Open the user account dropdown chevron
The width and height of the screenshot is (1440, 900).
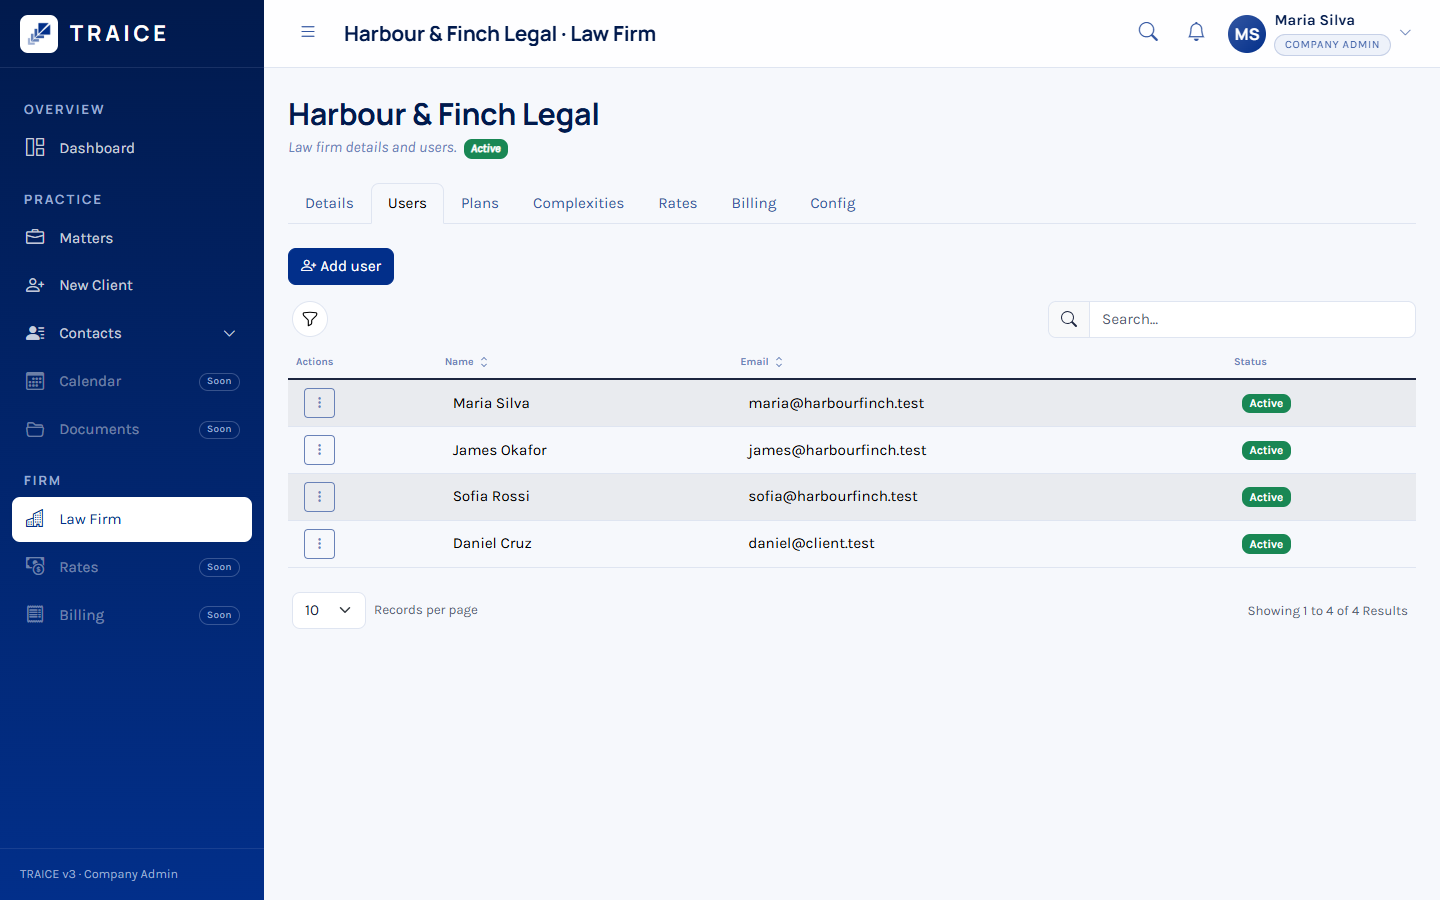(x=1405, y=33)
